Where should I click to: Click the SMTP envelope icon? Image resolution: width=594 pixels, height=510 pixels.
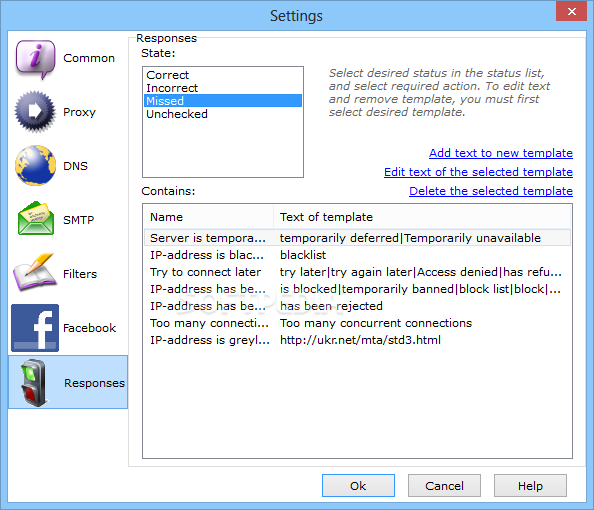(36, 219)
